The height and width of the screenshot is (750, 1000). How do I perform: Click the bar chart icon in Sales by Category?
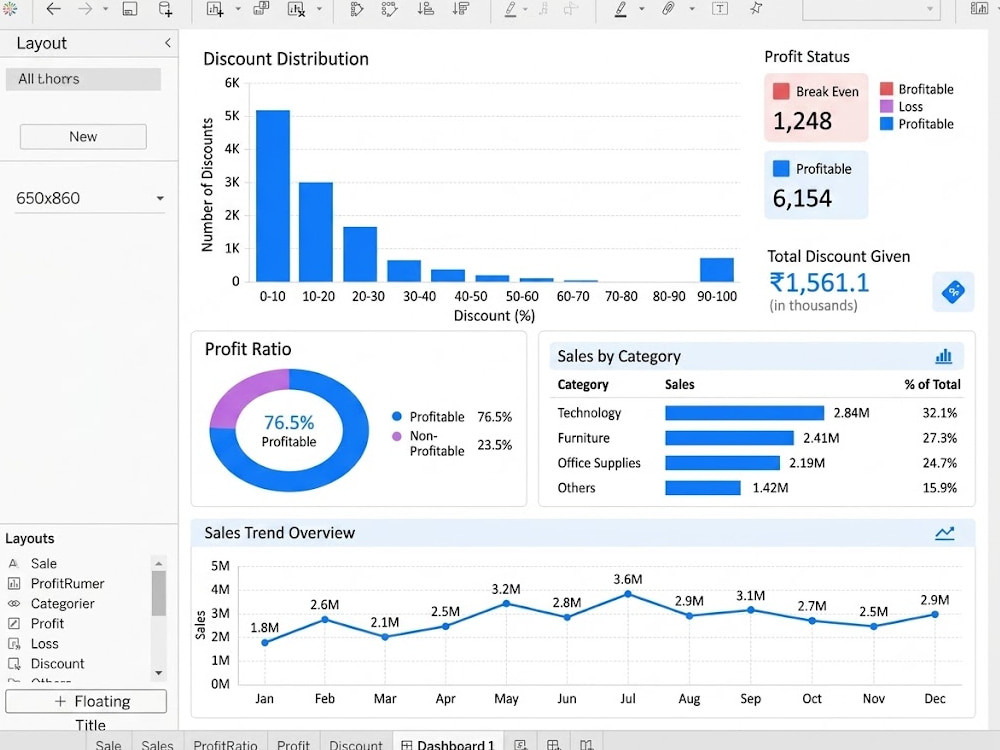(944, 356)
